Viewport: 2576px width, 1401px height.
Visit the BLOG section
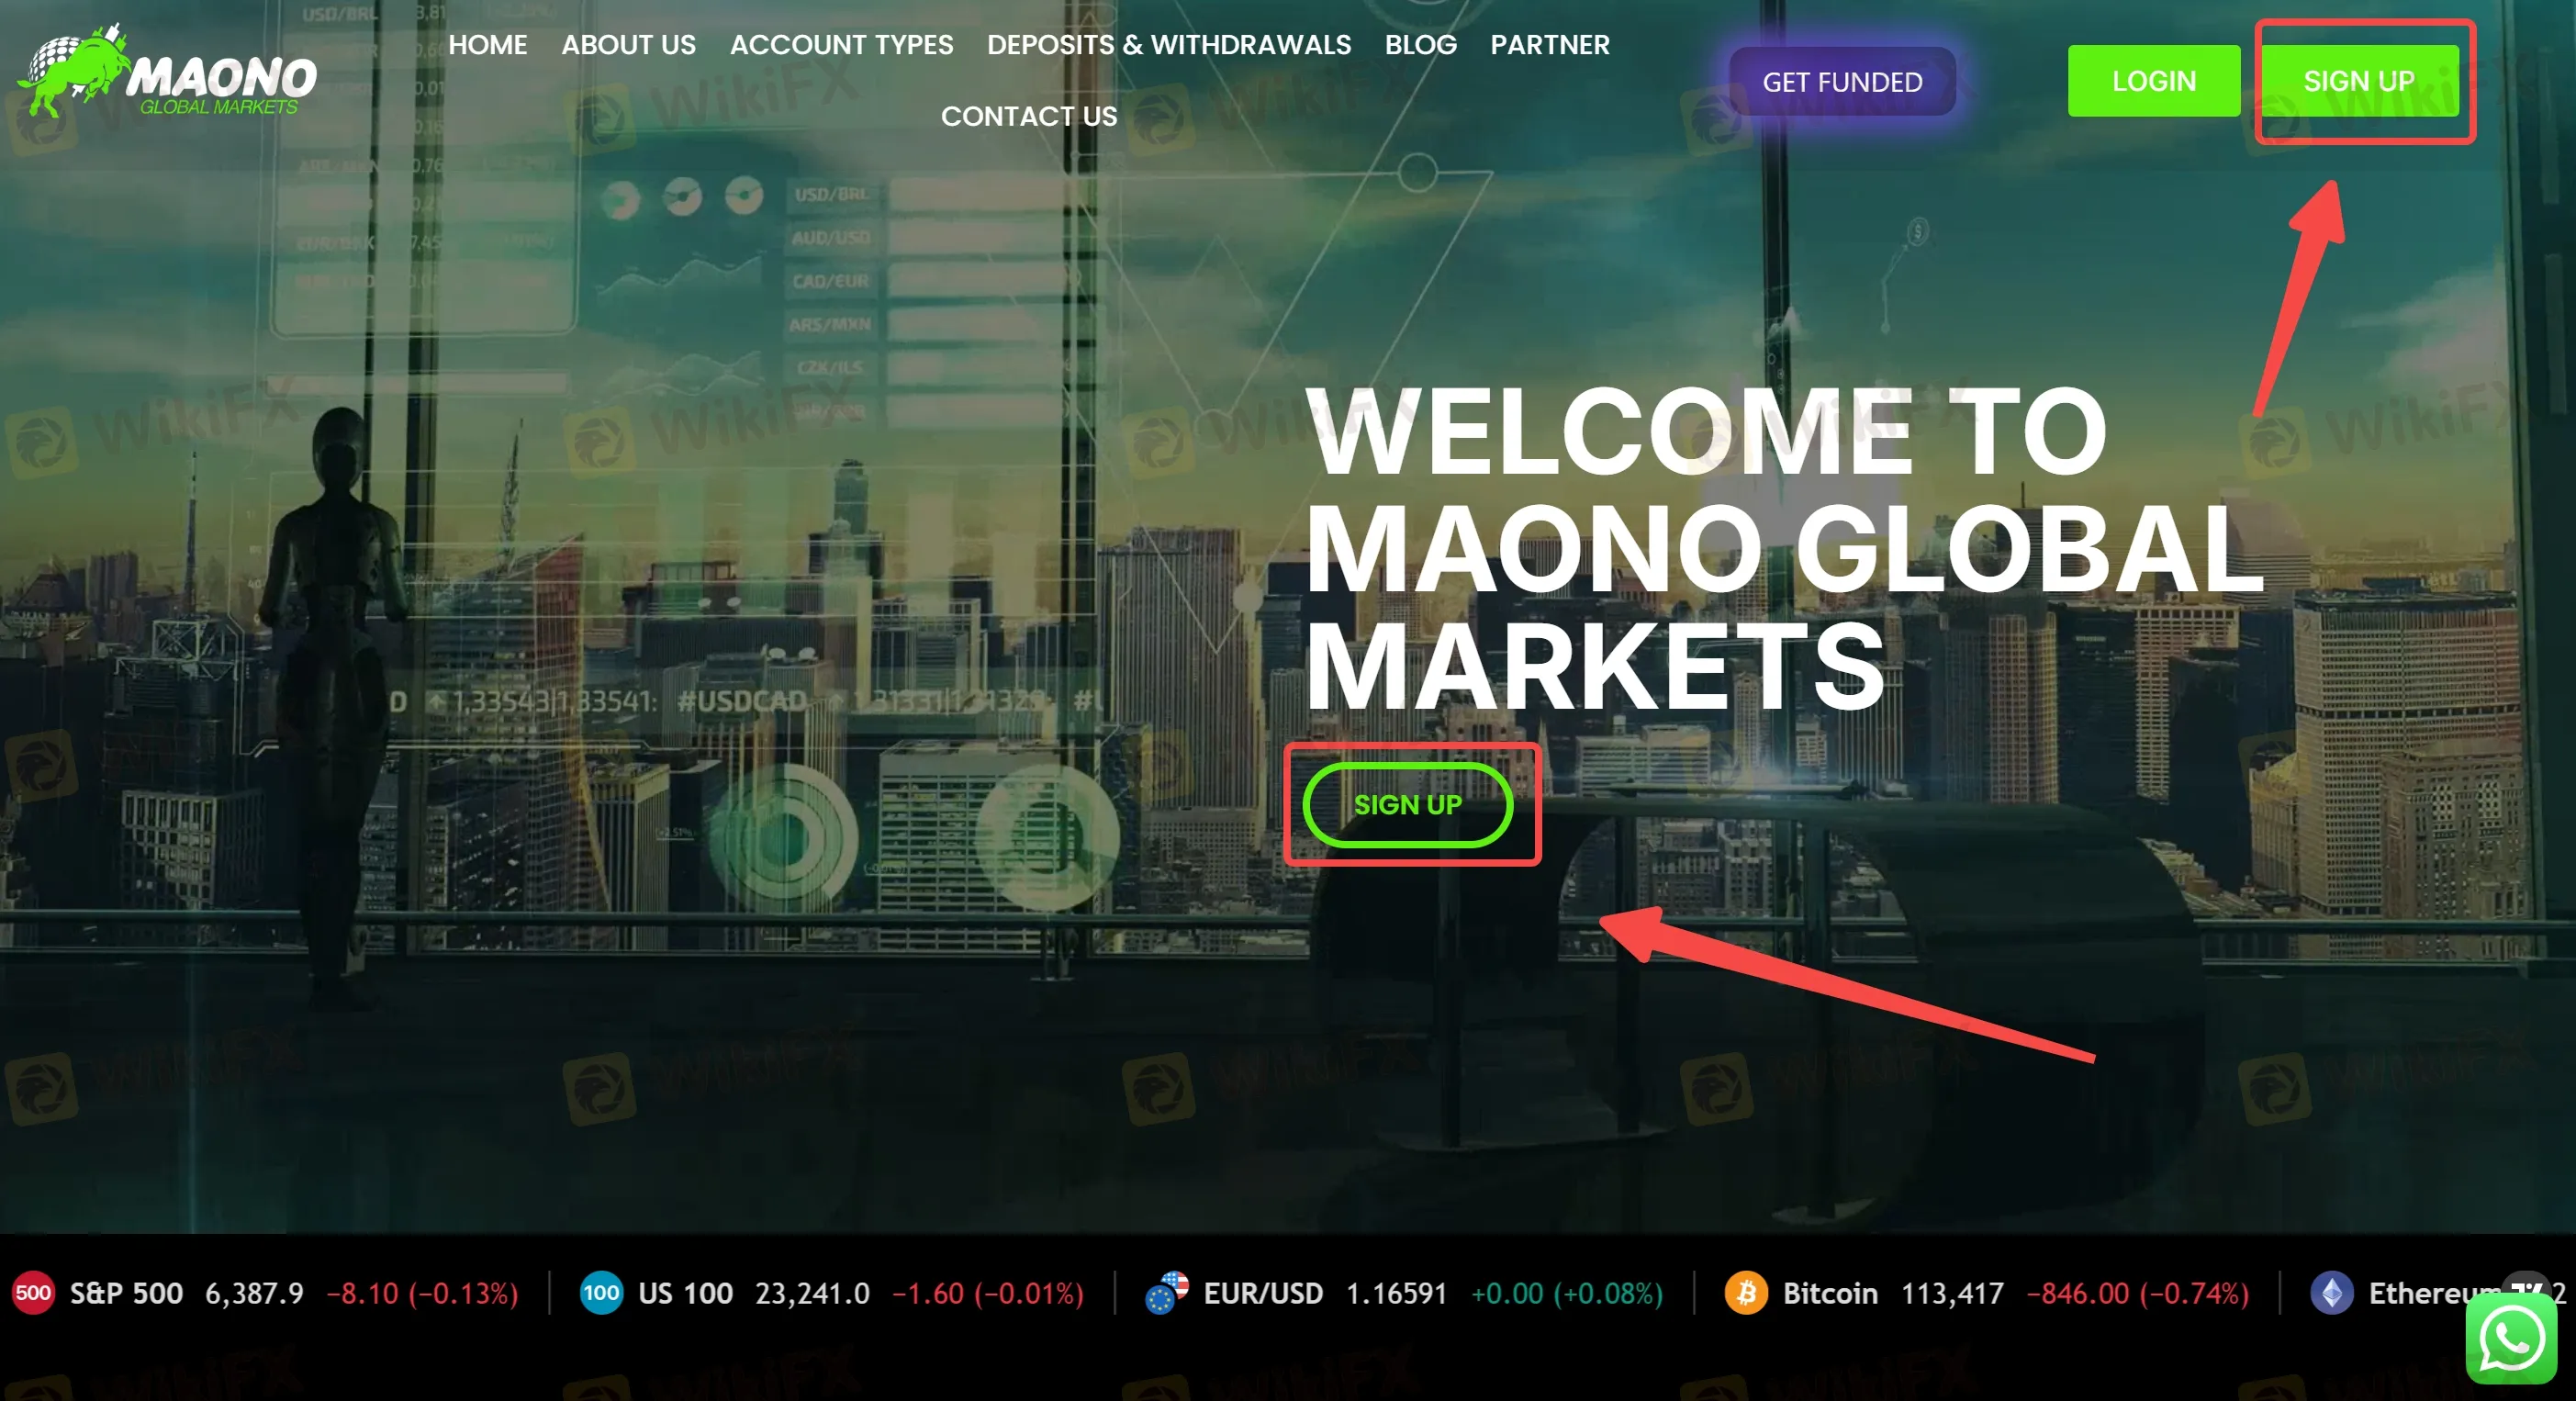coord(1420,45)
